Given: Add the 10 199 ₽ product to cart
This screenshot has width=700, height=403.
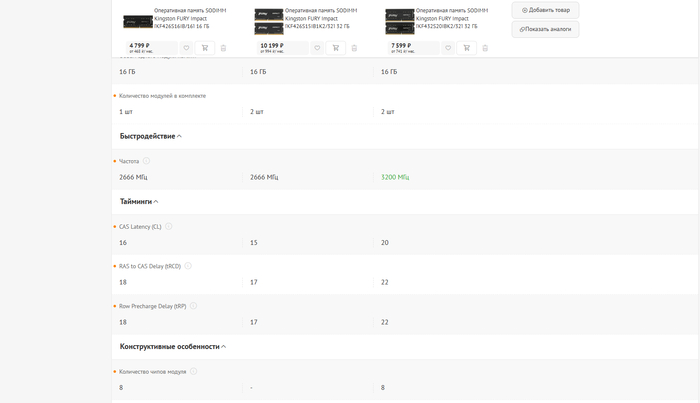Looking at the screenshot, I should (x=336, y=48).
